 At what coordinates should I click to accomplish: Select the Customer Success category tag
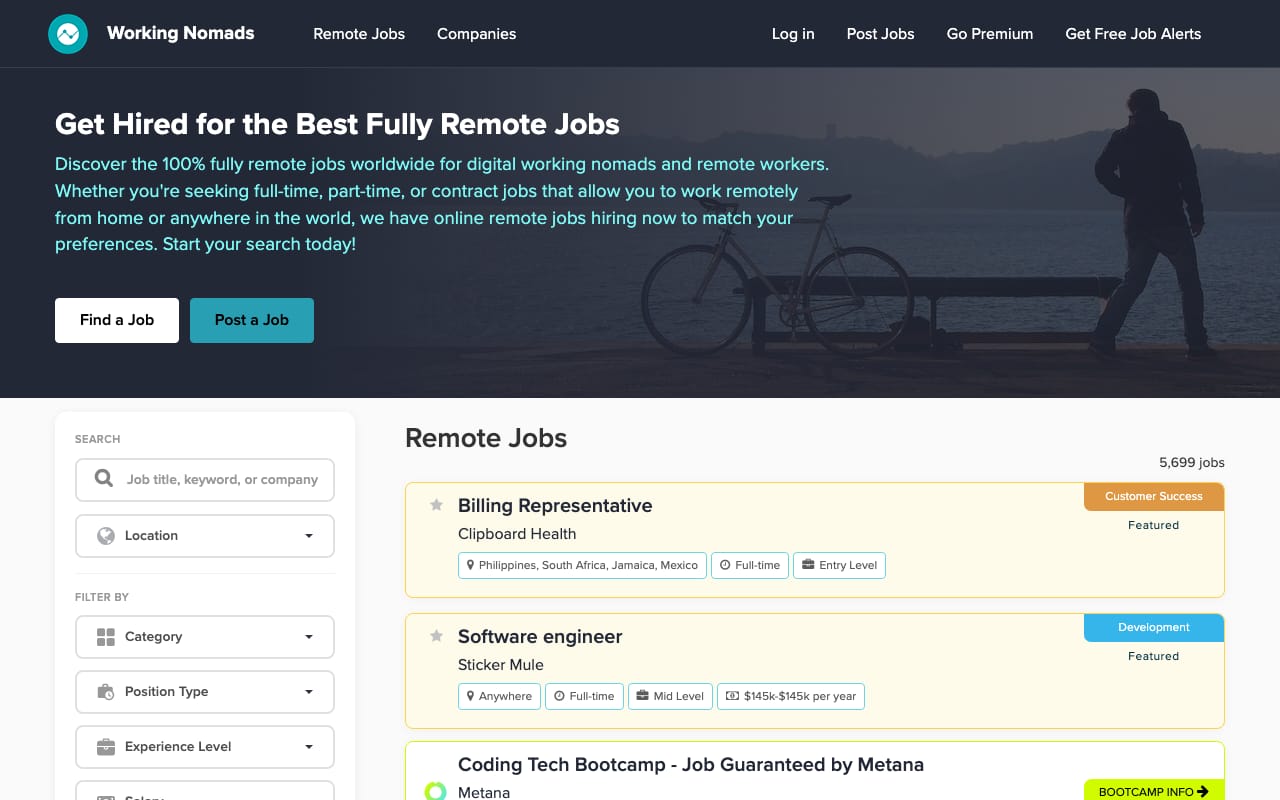click(1153, 496)
